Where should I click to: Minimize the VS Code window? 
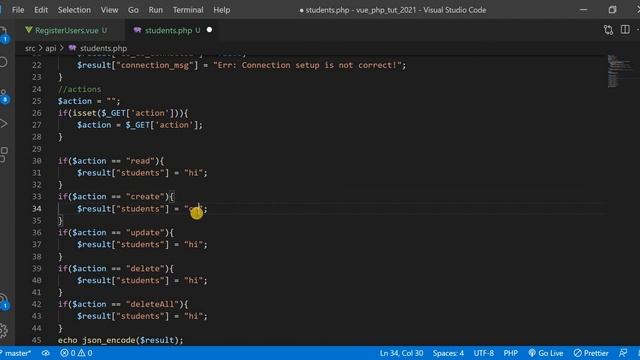pos(584,10)
